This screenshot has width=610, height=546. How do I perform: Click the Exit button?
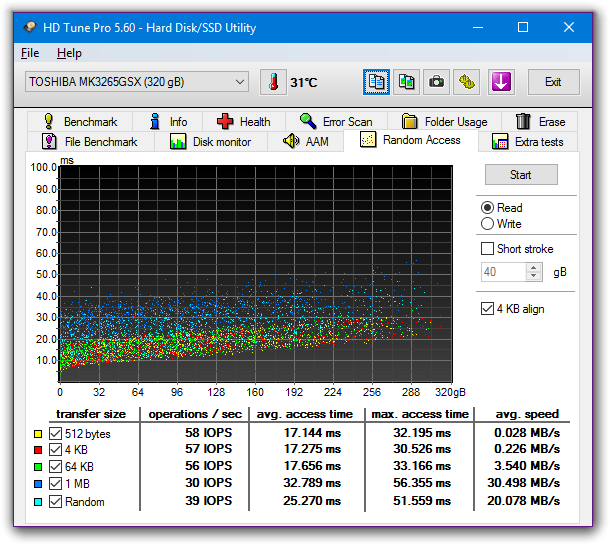click(x=553, y=82)
